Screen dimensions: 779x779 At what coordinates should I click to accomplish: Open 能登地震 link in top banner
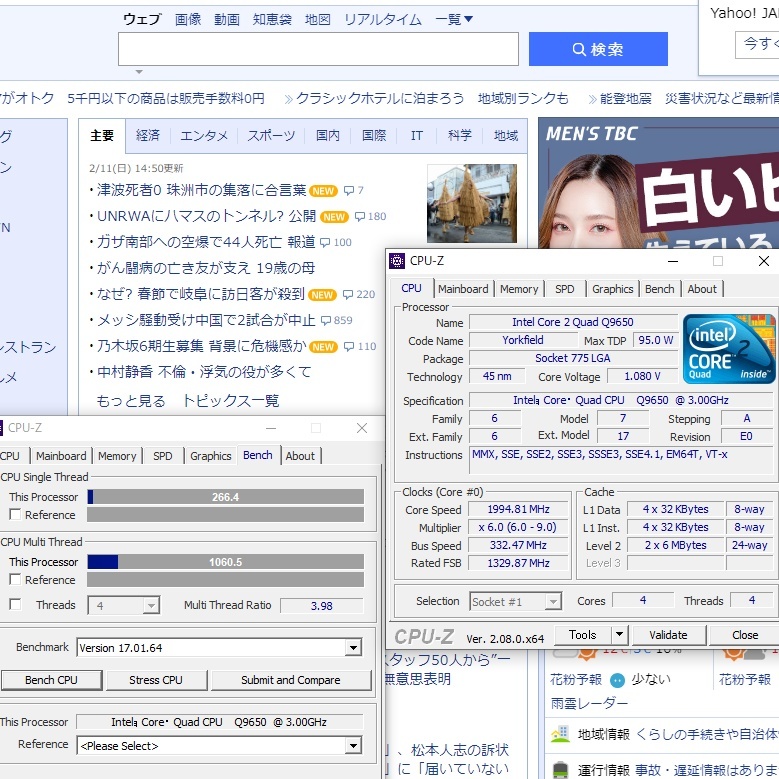(x=625, y=99)
